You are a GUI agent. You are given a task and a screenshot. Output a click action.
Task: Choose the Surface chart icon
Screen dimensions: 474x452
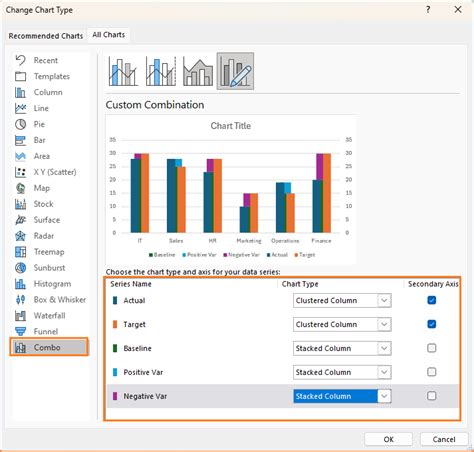click(20, 220)
